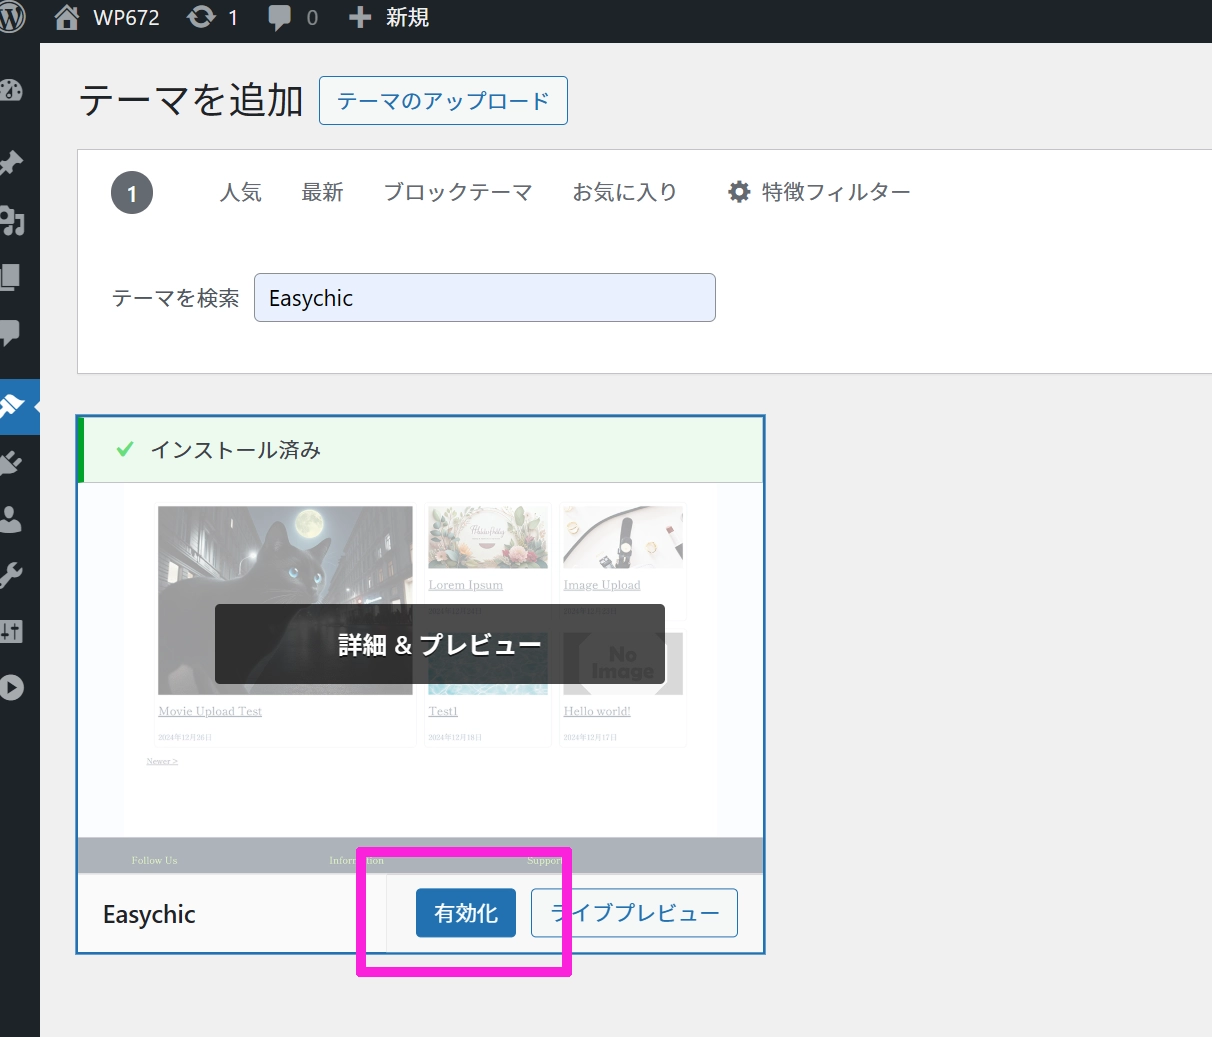
Task: Open the Users icon in the sidebar
Action: coord(12,518)
